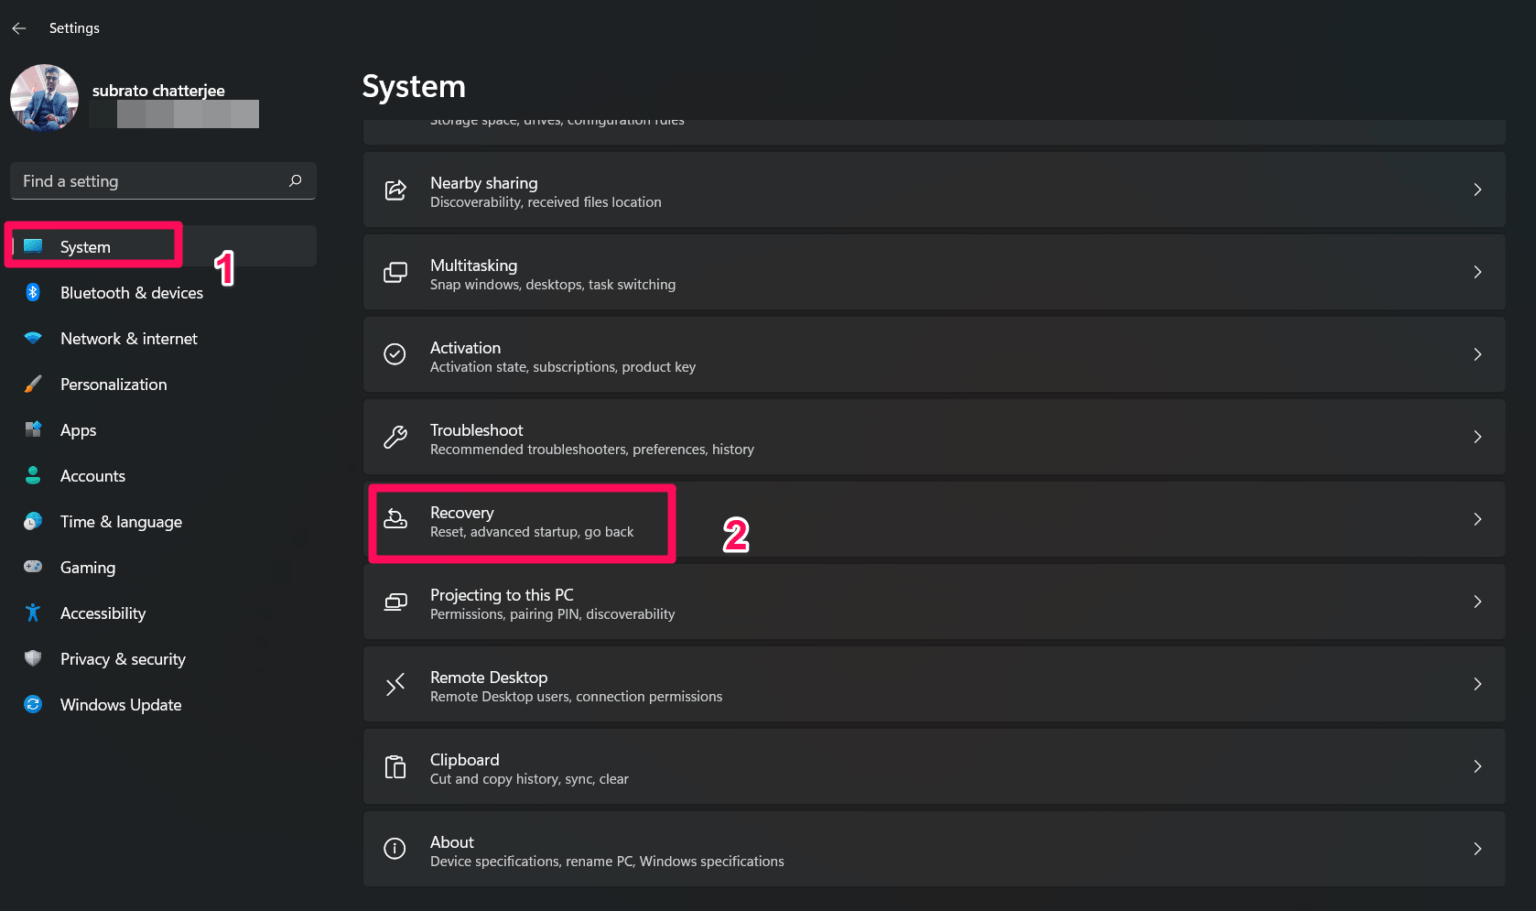Select Network & internet in sidebar
1536x911 pixels.
click(x=128, y=339)
